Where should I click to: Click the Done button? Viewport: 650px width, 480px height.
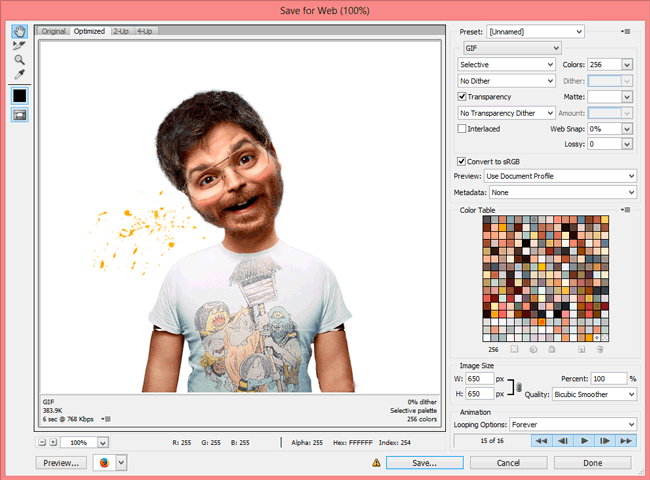(x=592, y=463)
